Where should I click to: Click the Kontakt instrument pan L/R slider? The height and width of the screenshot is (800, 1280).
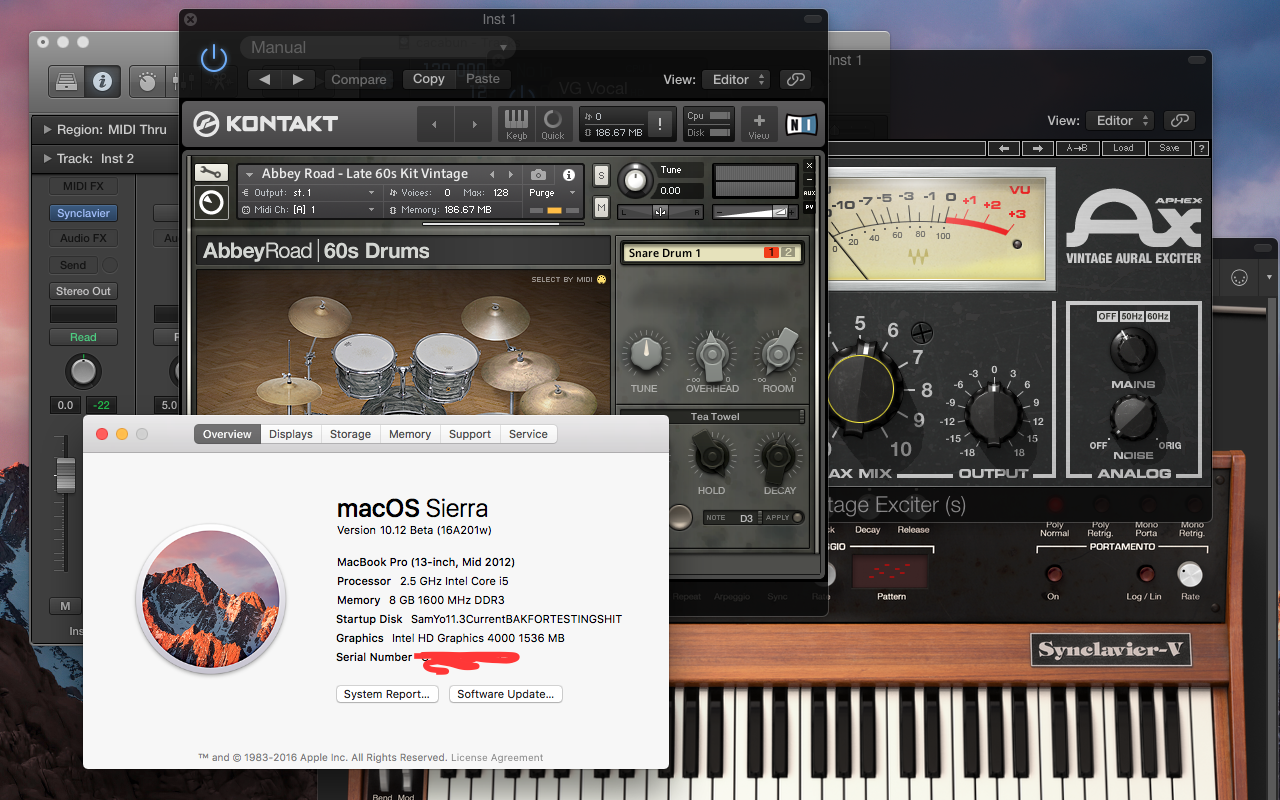(x=661, y=211)
